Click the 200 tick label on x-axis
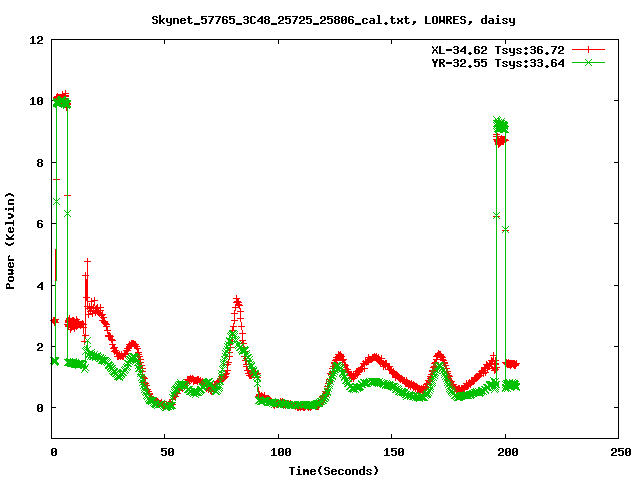The height and width of the screenshot is (480, 640). point(505,452)
